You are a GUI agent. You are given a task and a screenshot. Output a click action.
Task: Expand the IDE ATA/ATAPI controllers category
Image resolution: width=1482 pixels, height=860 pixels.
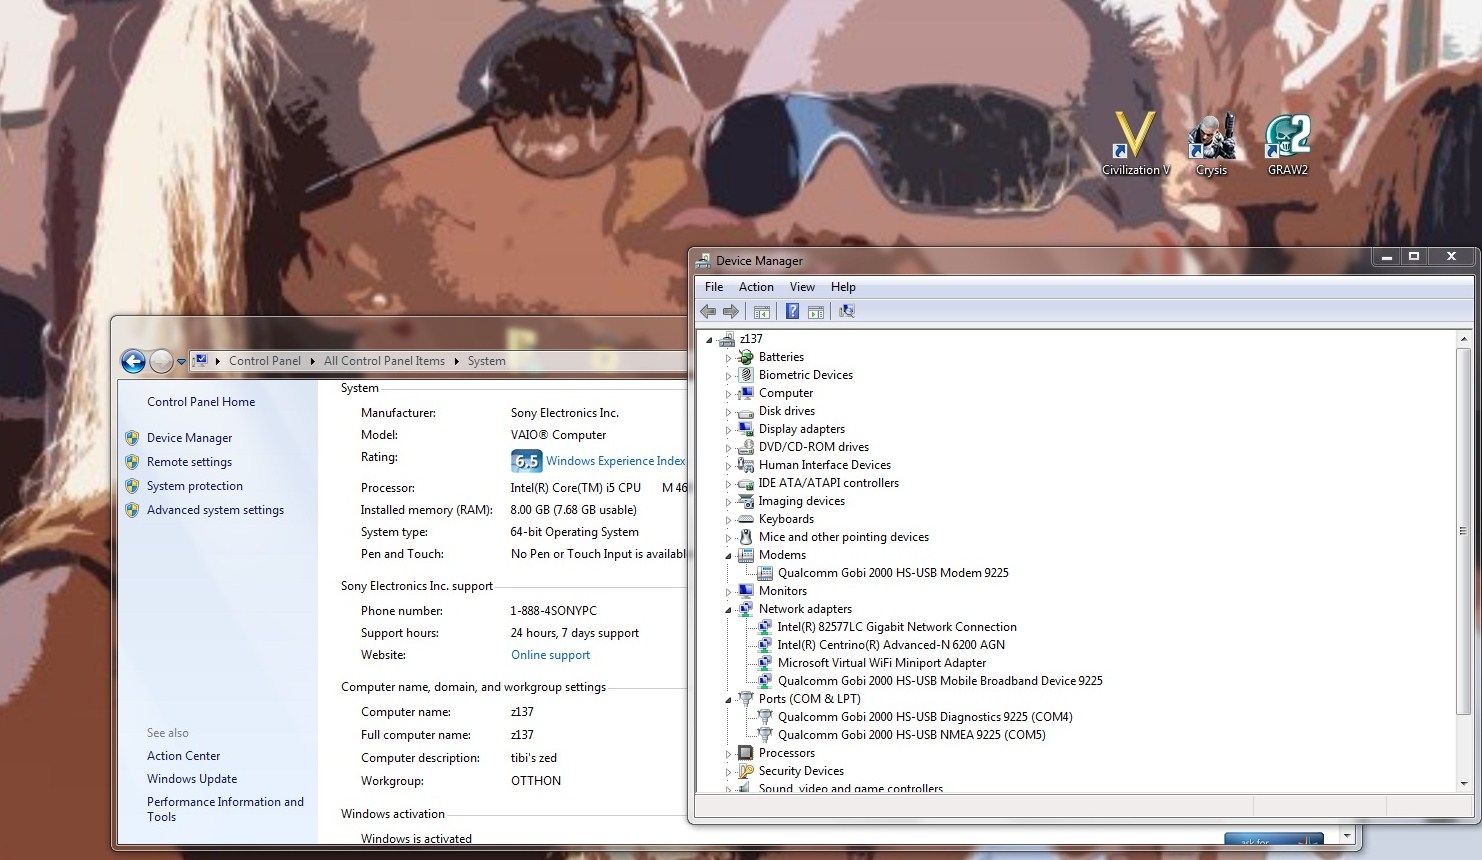click(728, 484)
